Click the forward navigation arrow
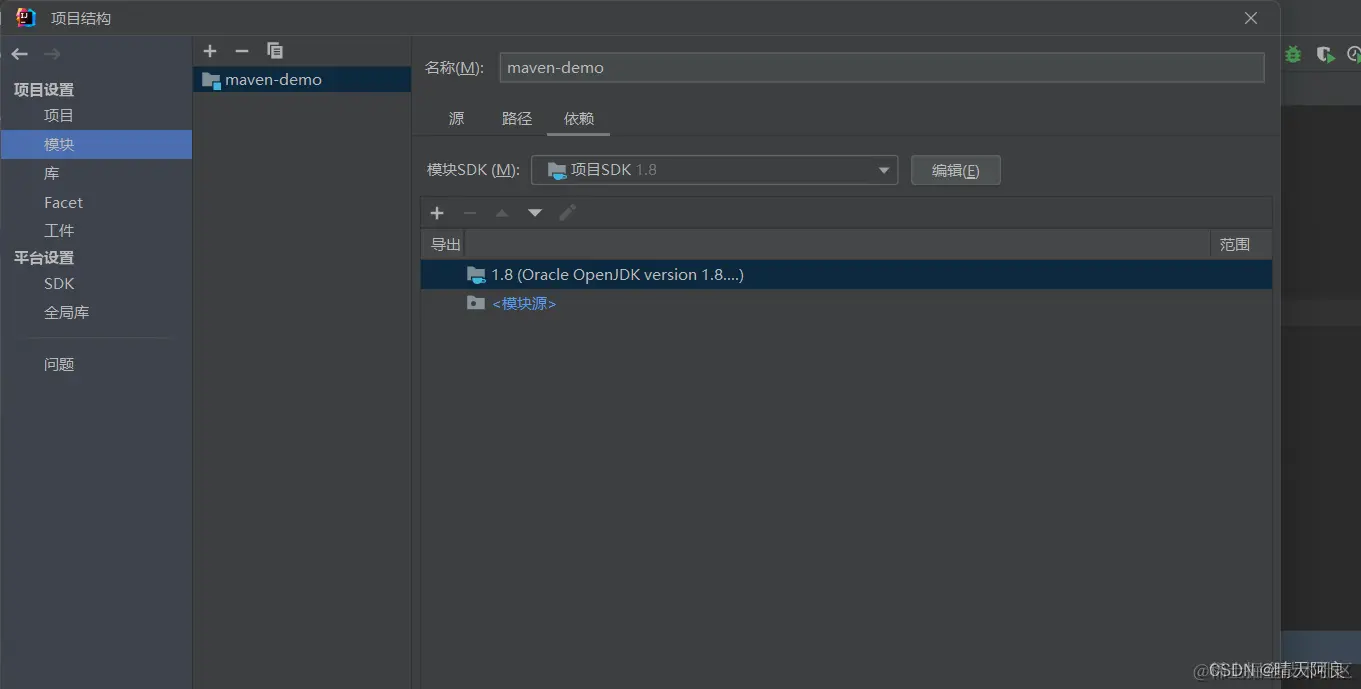This screenshot has width=1361, height=689. pos(52,54)
